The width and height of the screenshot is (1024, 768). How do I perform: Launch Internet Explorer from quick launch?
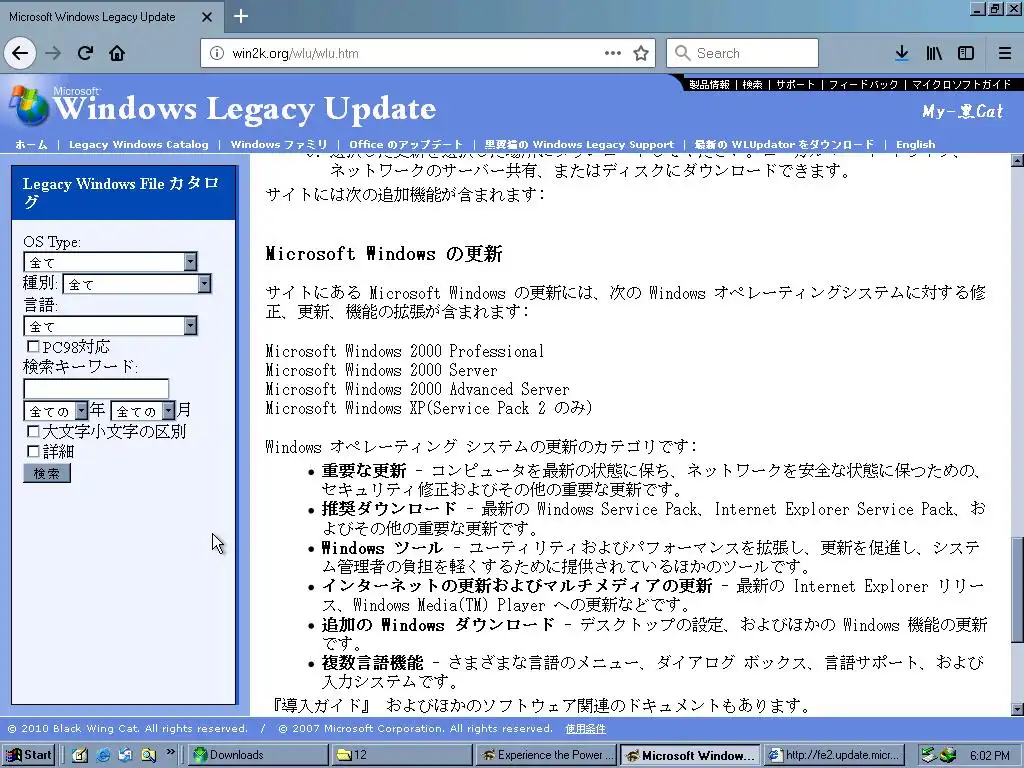[103, 755]
